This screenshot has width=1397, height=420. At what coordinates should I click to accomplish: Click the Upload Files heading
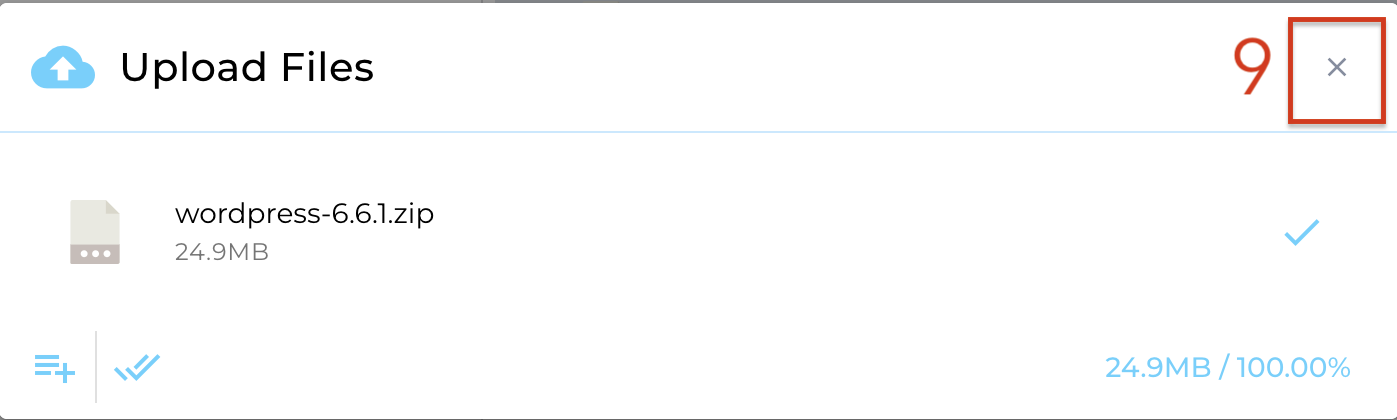(x=247, y=68)
